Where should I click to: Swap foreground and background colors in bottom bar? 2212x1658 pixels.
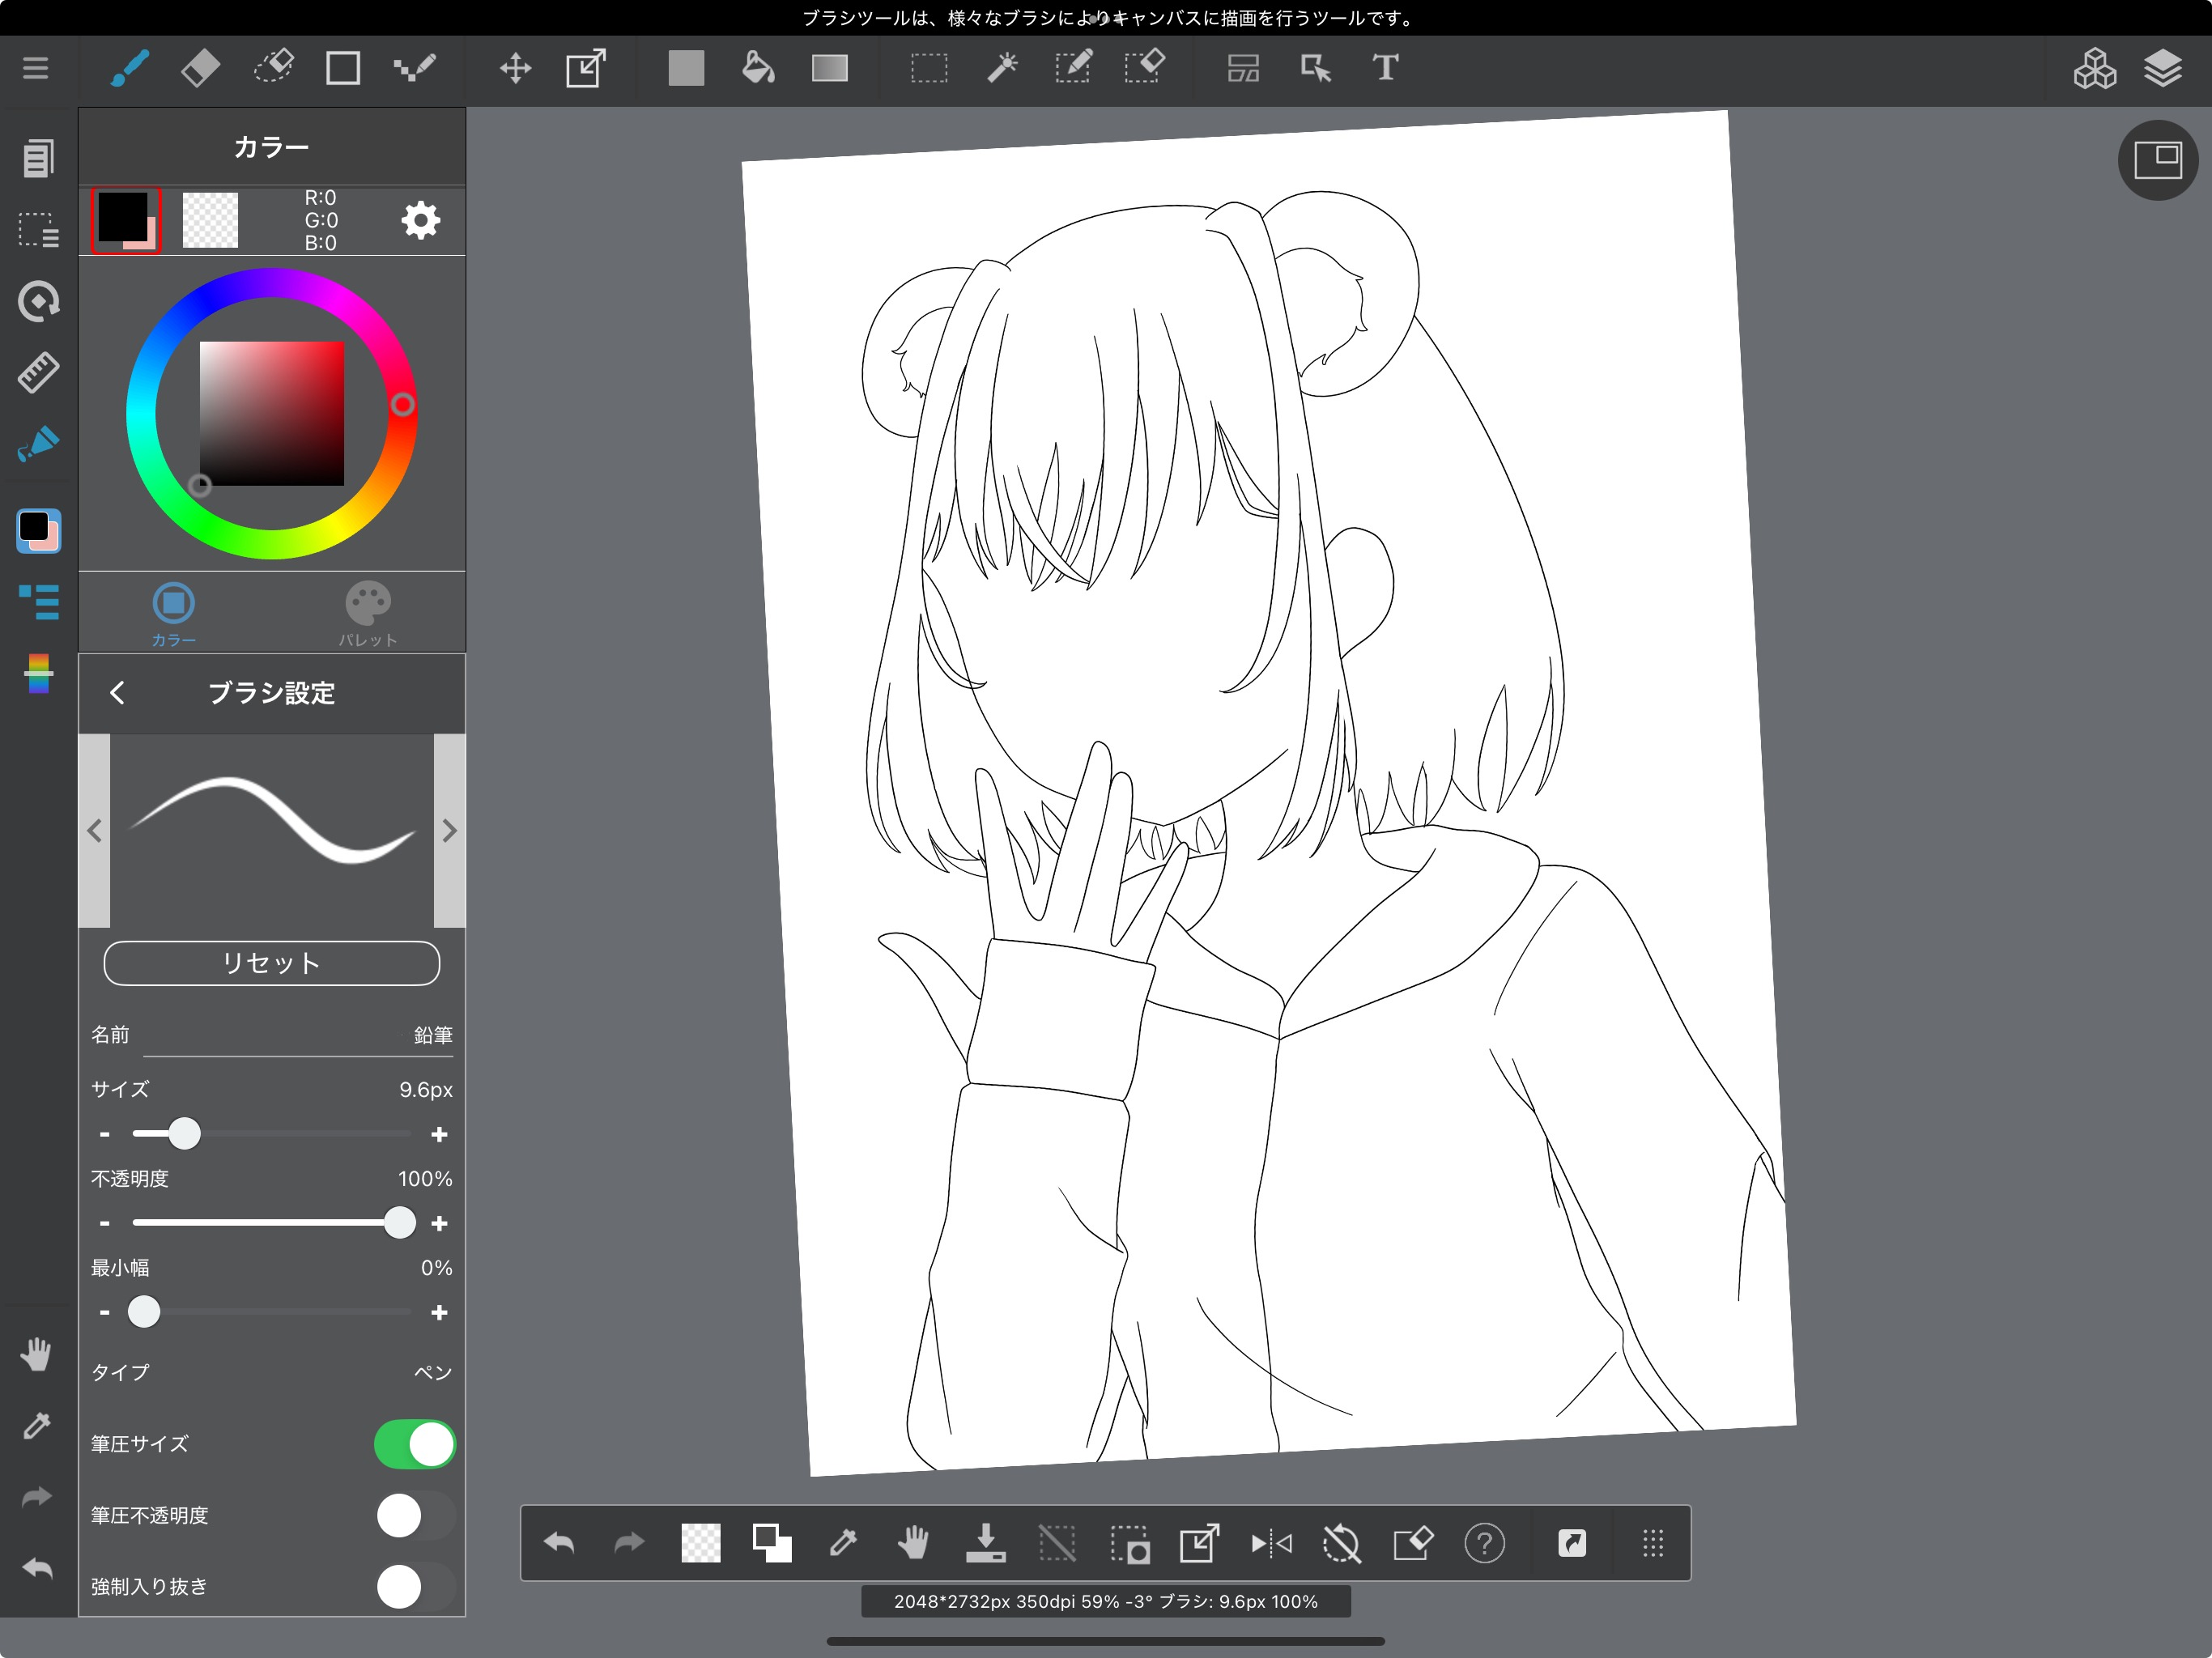click(771, 1543)
